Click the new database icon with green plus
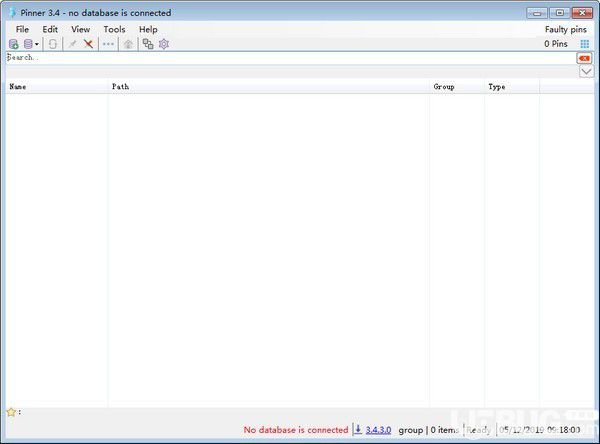This screenshot has width=600, height=444. pos(14,44)
